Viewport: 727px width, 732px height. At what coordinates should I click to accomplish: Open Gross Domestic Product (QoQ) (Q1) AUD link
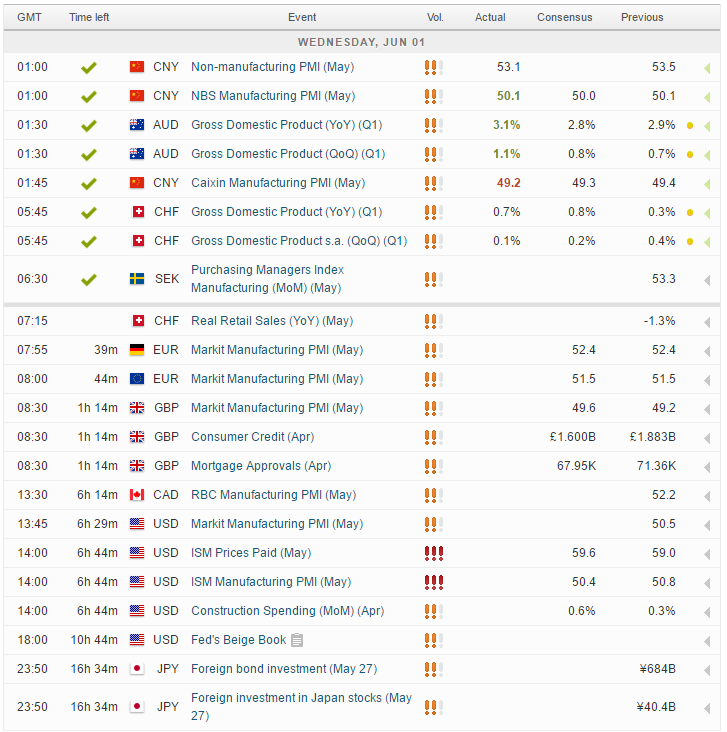(x=288, y=154)
